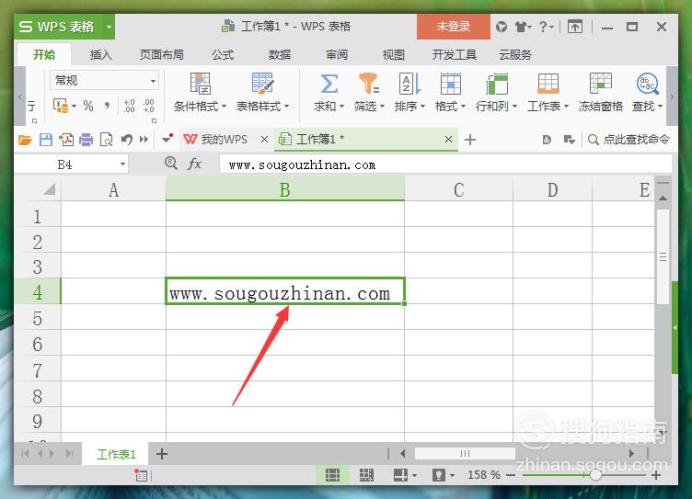The width and height of the screenshot is (692, 499).
Task: Click the Worksheet (工作表) icon
Action: tap(548, 84)
